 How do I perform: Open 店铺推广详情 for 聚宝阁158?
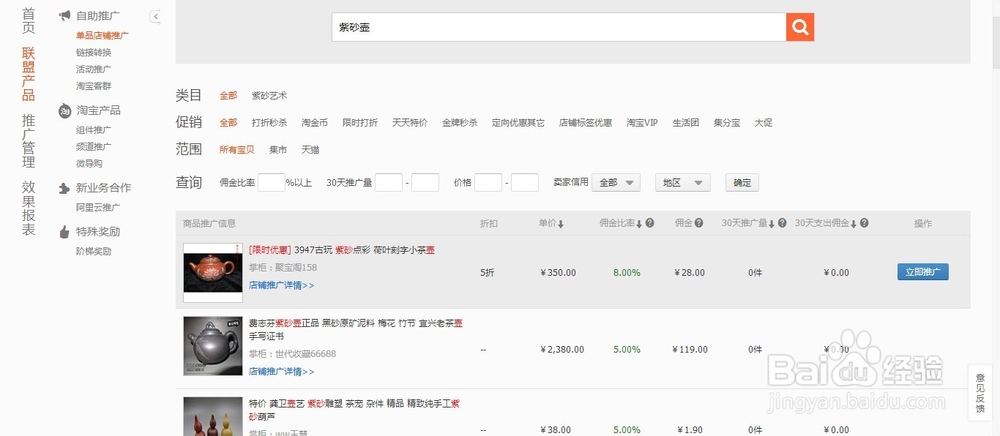(x=281, y=286)
